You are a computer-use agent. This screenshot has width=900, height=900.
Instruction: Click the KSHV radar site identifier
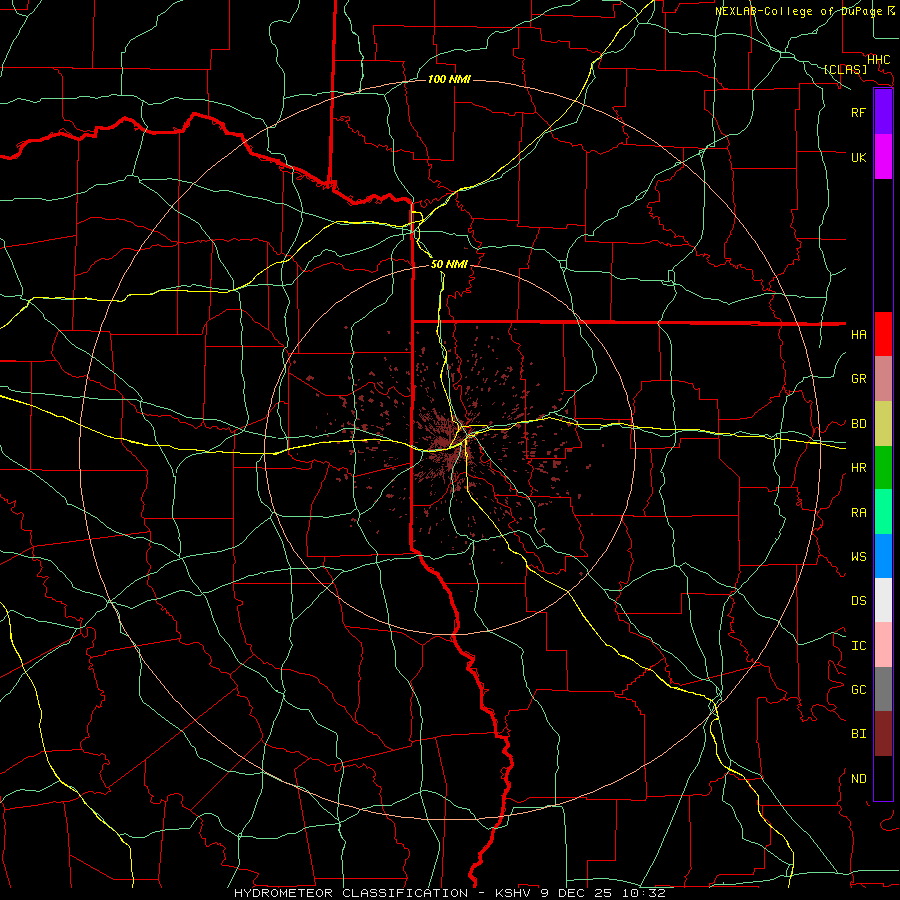(x=515, y=893)
